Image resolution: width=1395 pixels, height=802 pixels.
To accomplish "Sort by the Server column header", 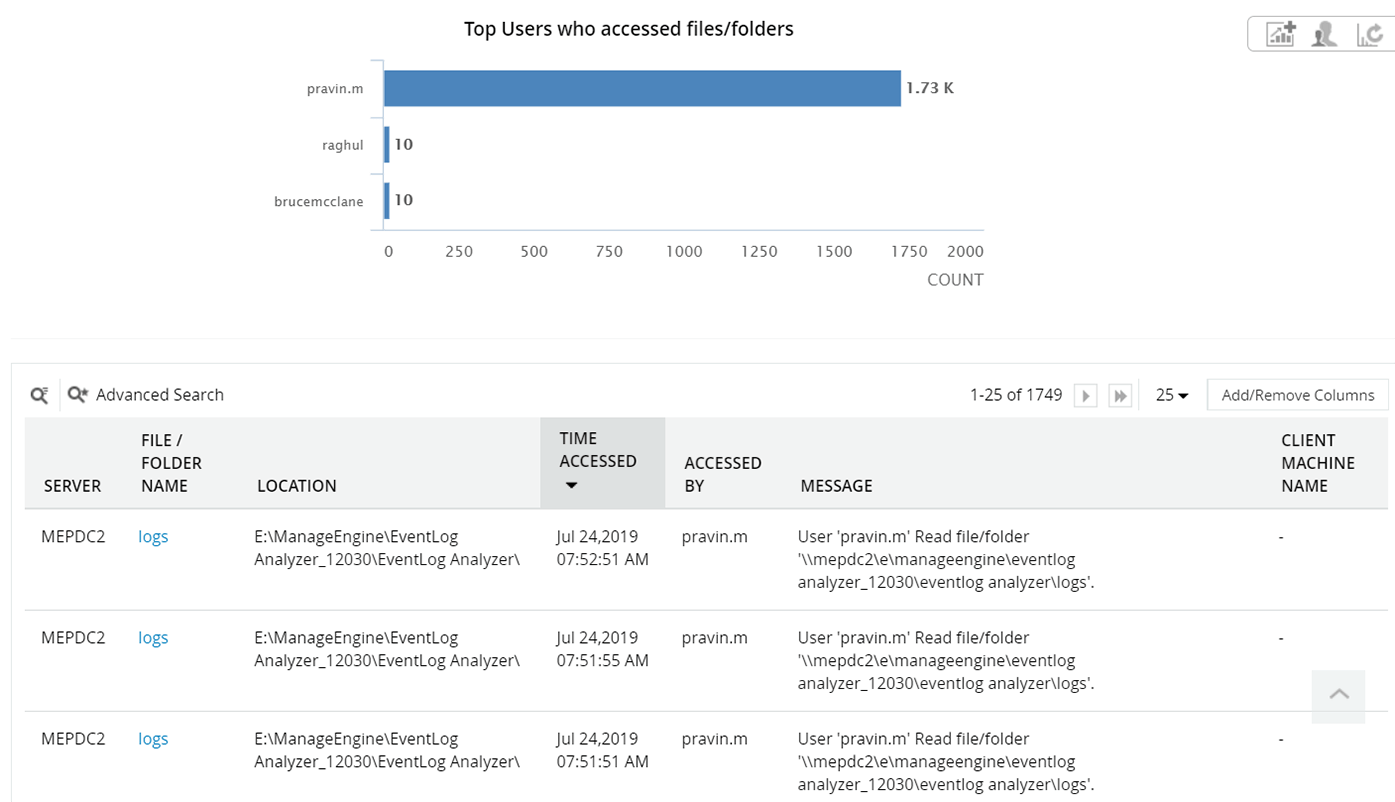I will [72, 486].
